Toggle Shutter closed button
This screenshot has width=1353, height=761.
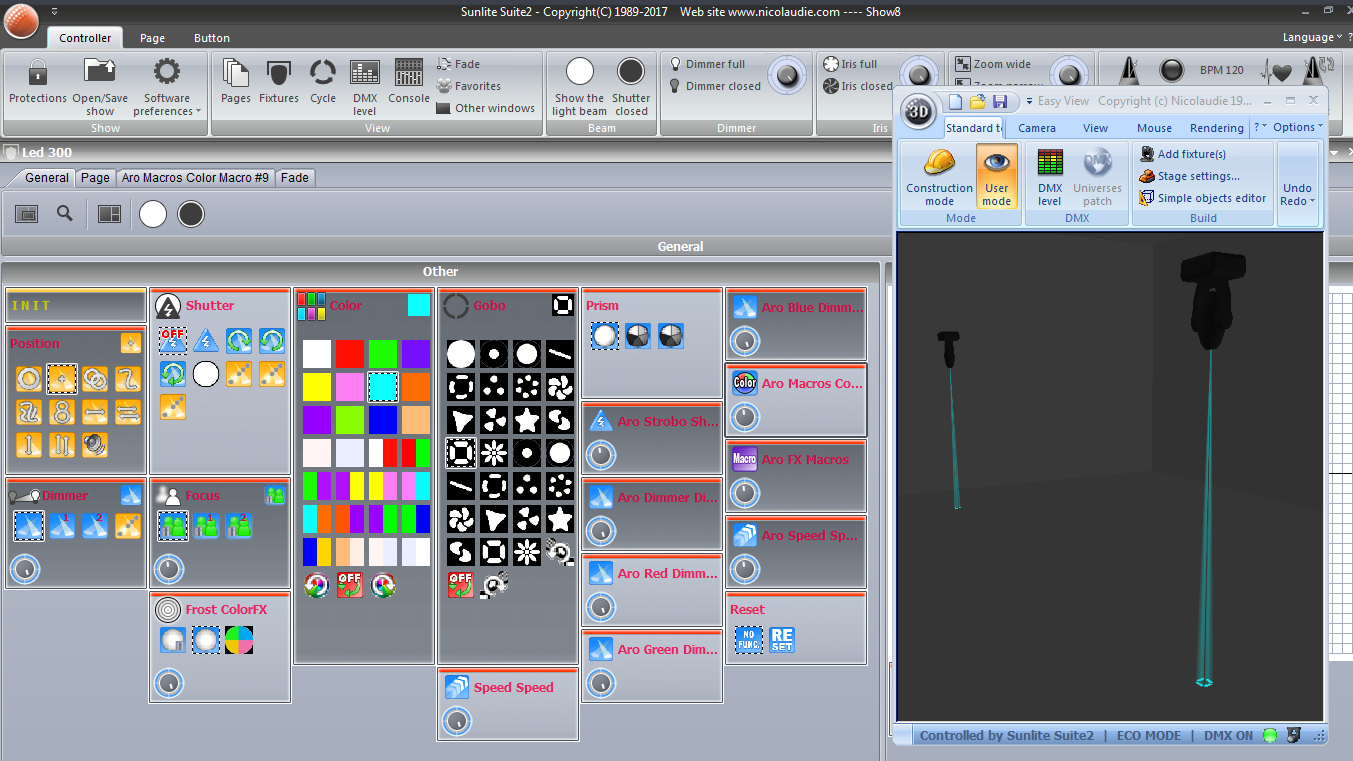(631, 86)
